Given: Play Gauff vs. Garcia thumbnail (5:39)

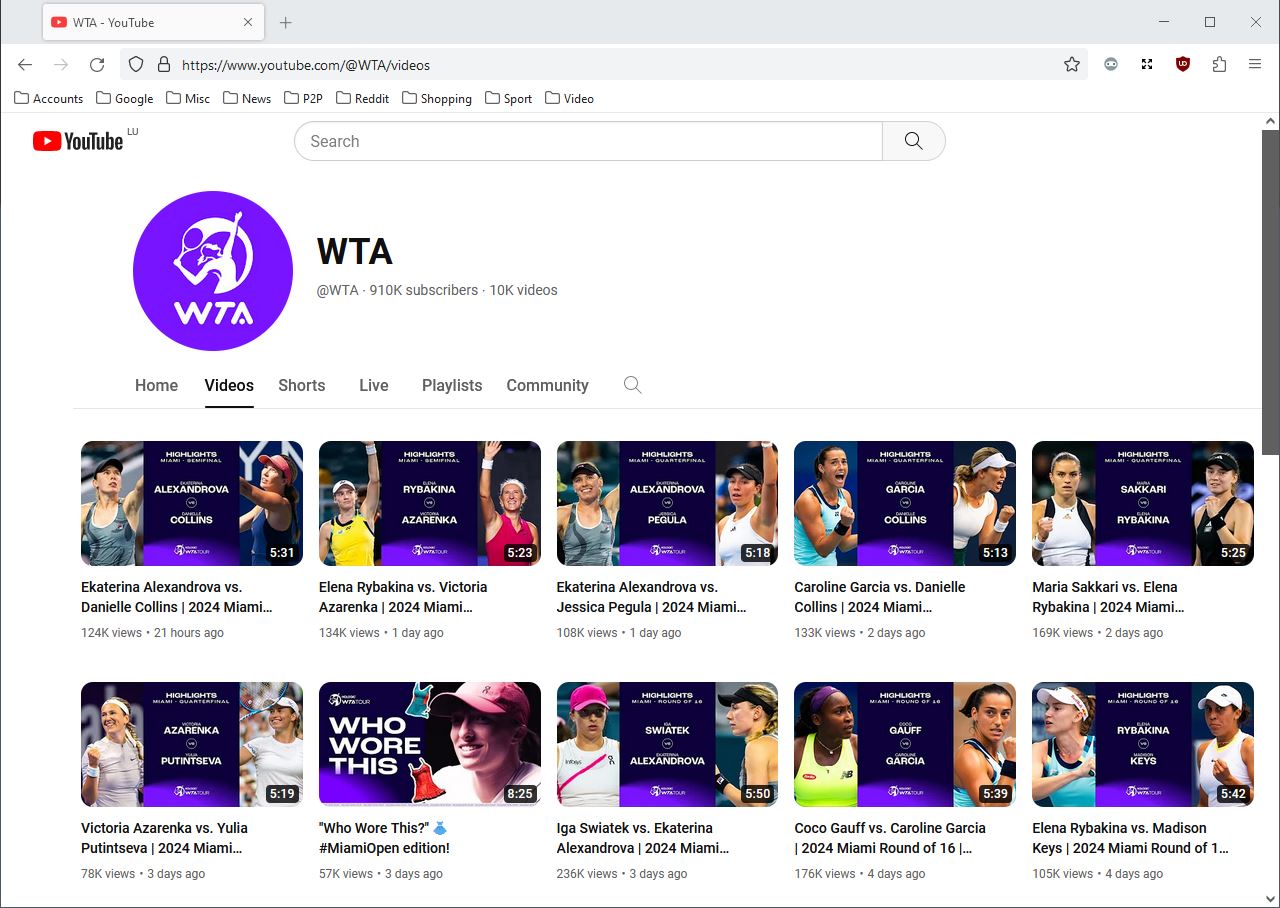Looking at the screenshot, I should coord(905,744).
